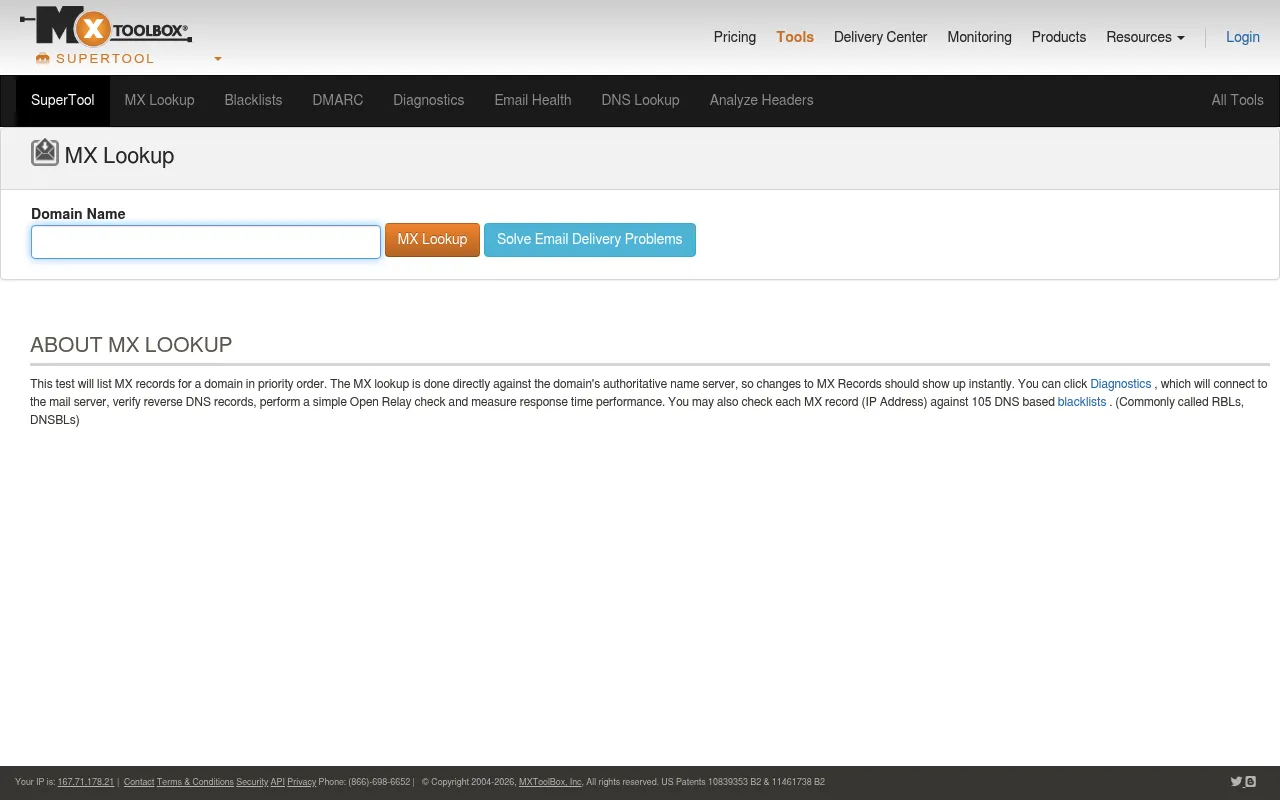Click Solve Email Delivery Problems button
Viewport: 1280px width, 800px height.
(x=590, y=240)
